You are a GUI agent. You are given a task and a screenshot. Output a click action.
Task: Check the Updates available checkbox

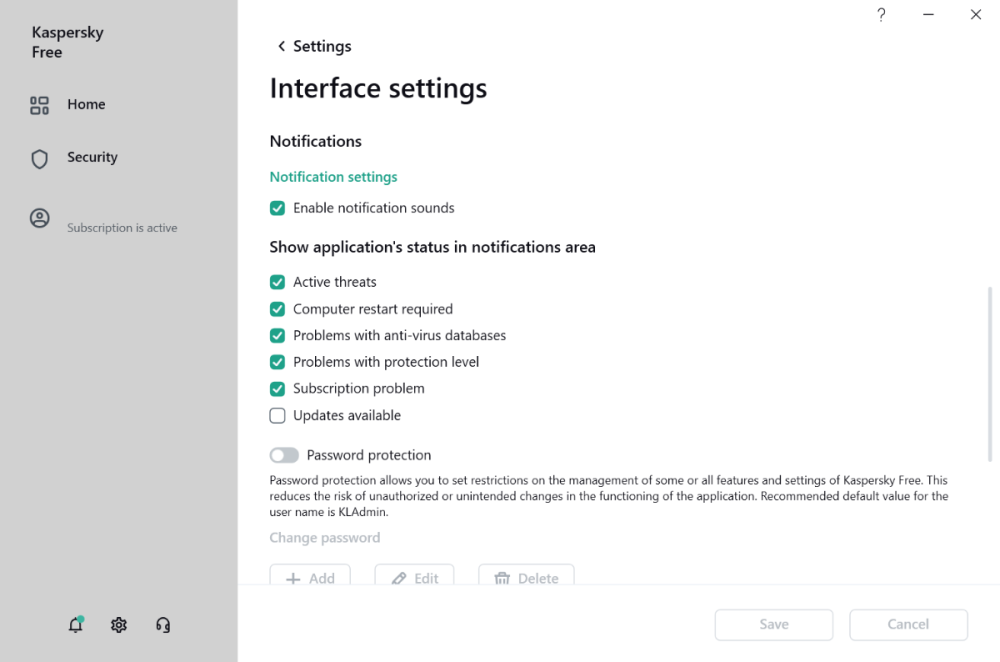pos(278,415)
